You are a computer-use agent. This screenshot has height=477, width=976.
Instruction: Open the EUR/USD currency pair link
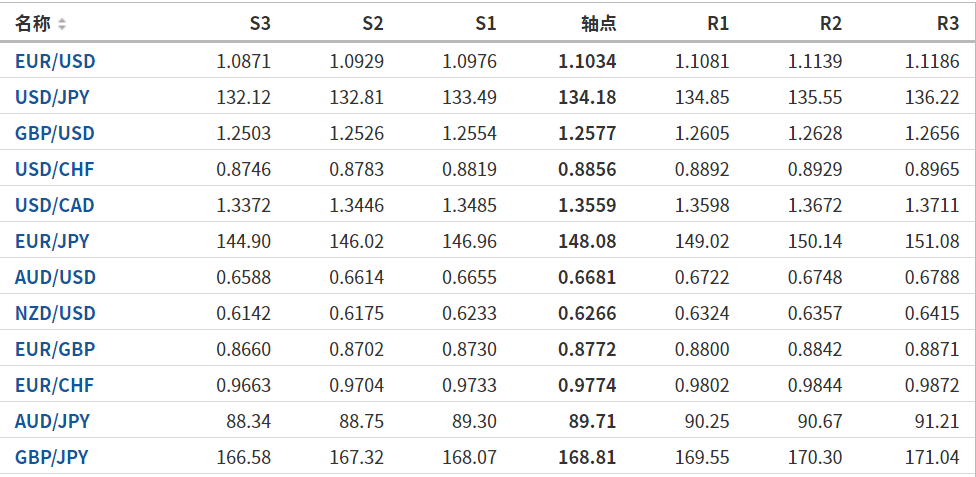55,61
